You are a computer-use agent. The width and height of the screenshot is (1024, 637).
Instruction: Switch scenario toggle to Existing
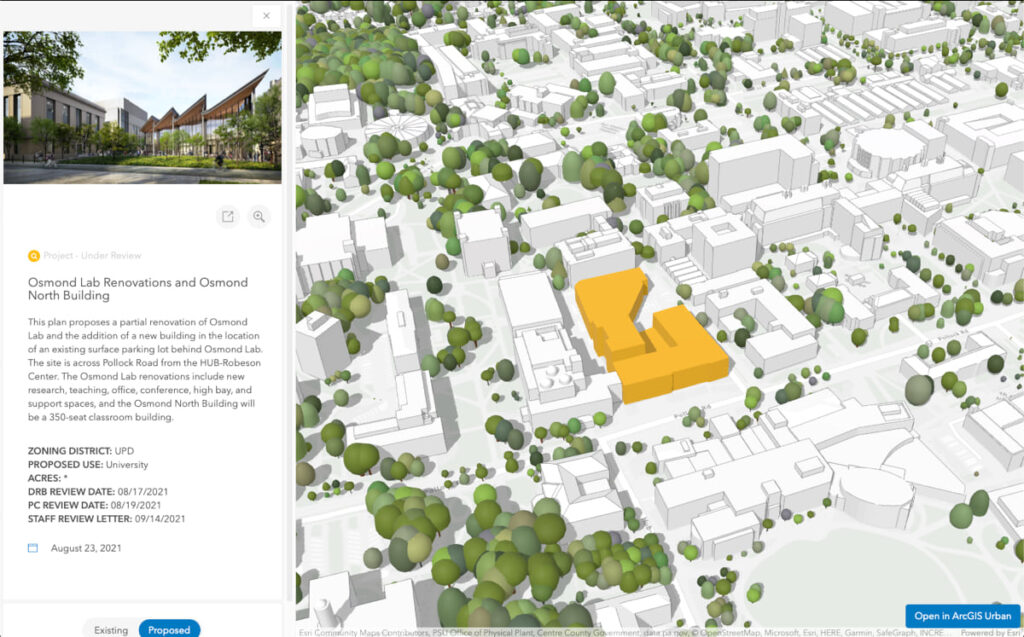(x=111, y=630)
